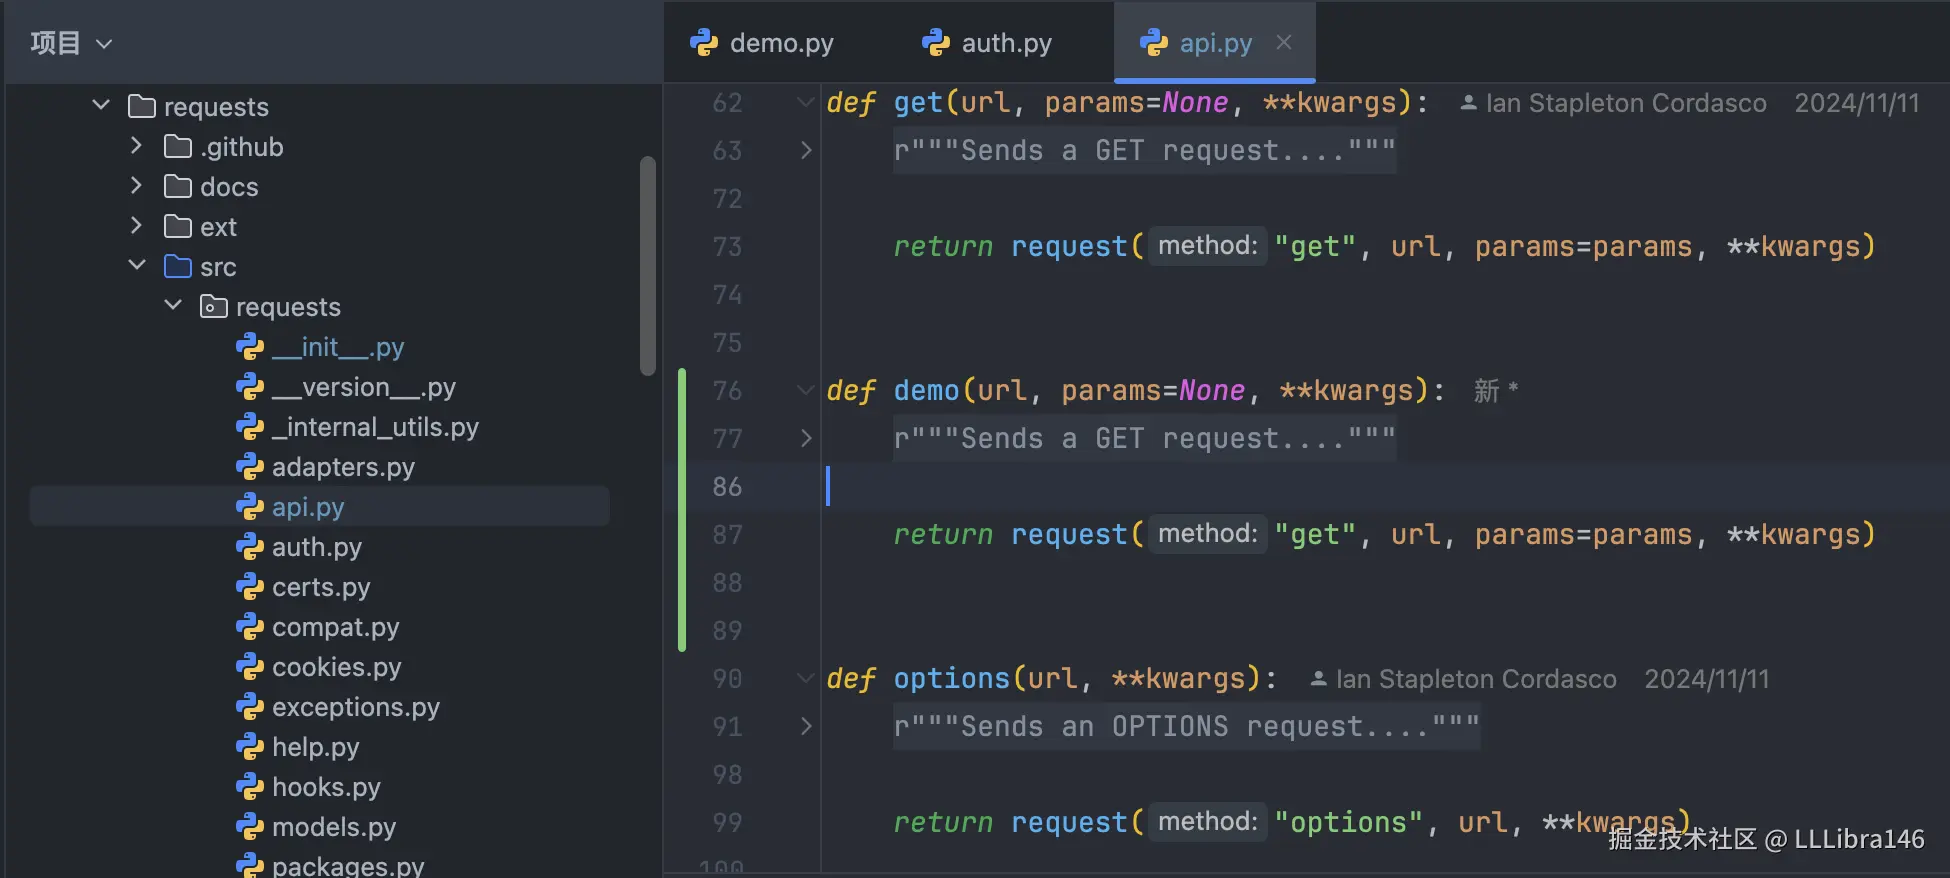Open models.py file
The width and height of the screenshot is (1950, 878).
pos(334,827)
